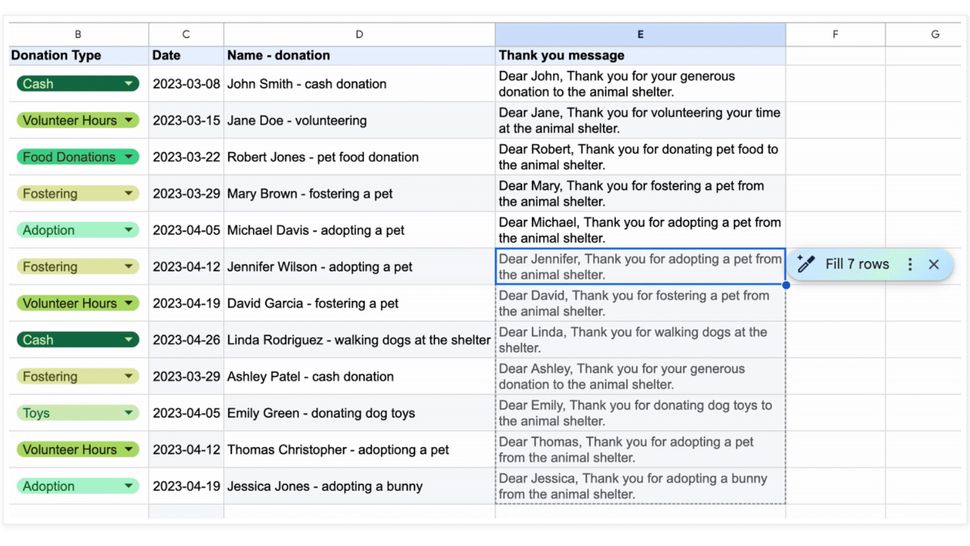Select the column G header

tap(935, 34)
